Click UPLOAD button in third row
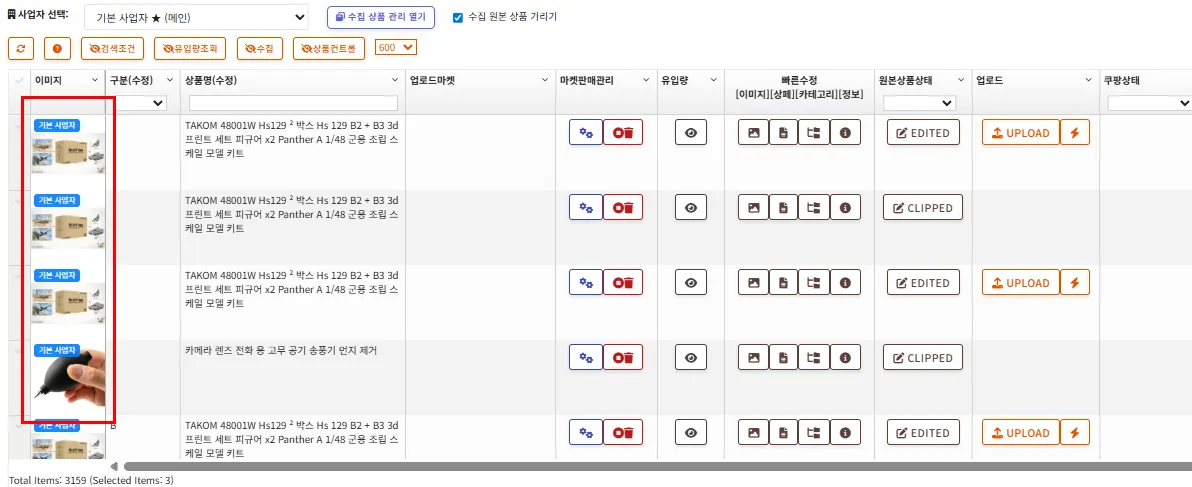 1020,283
